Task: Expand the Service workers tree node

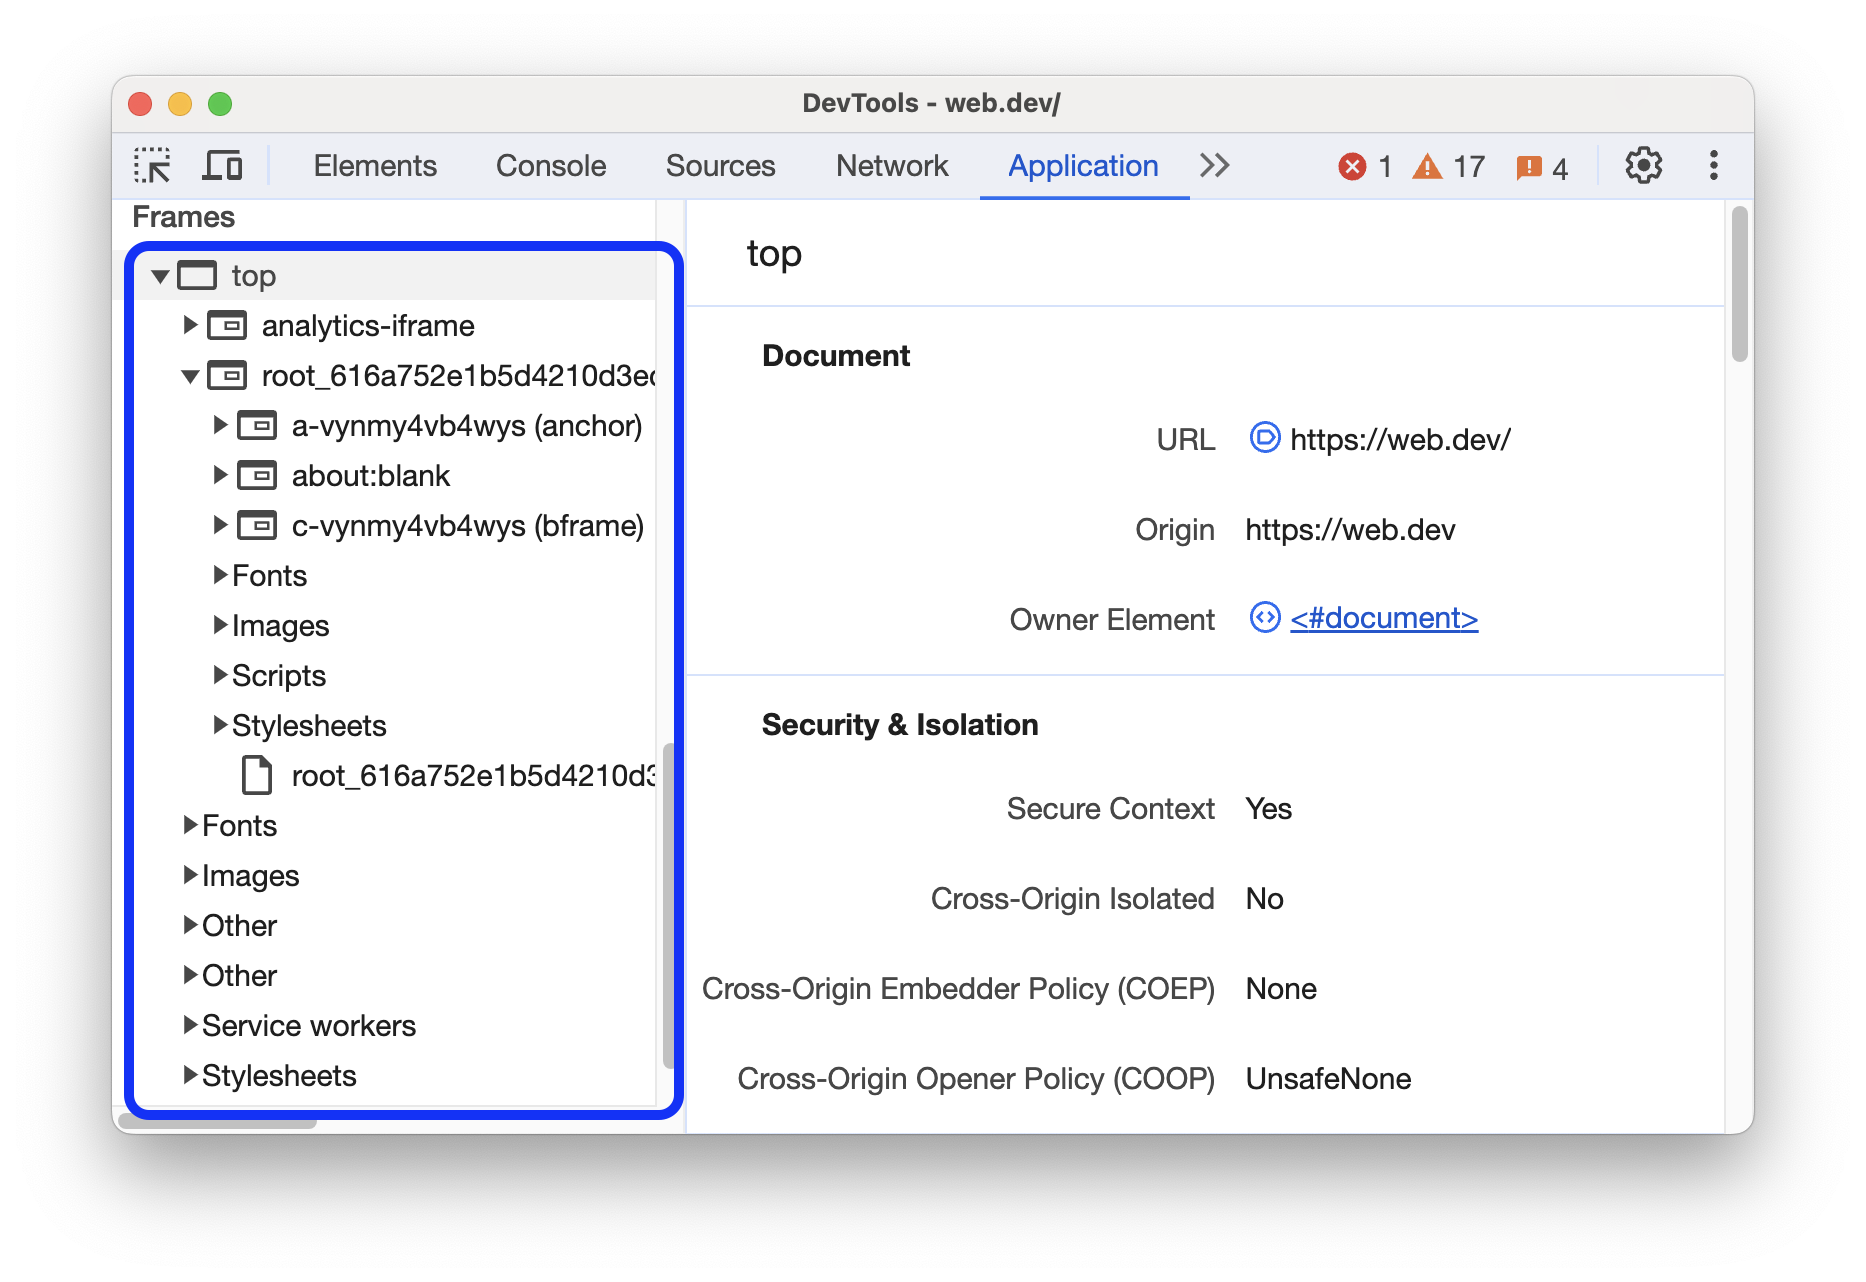Action: point(190,1025)
